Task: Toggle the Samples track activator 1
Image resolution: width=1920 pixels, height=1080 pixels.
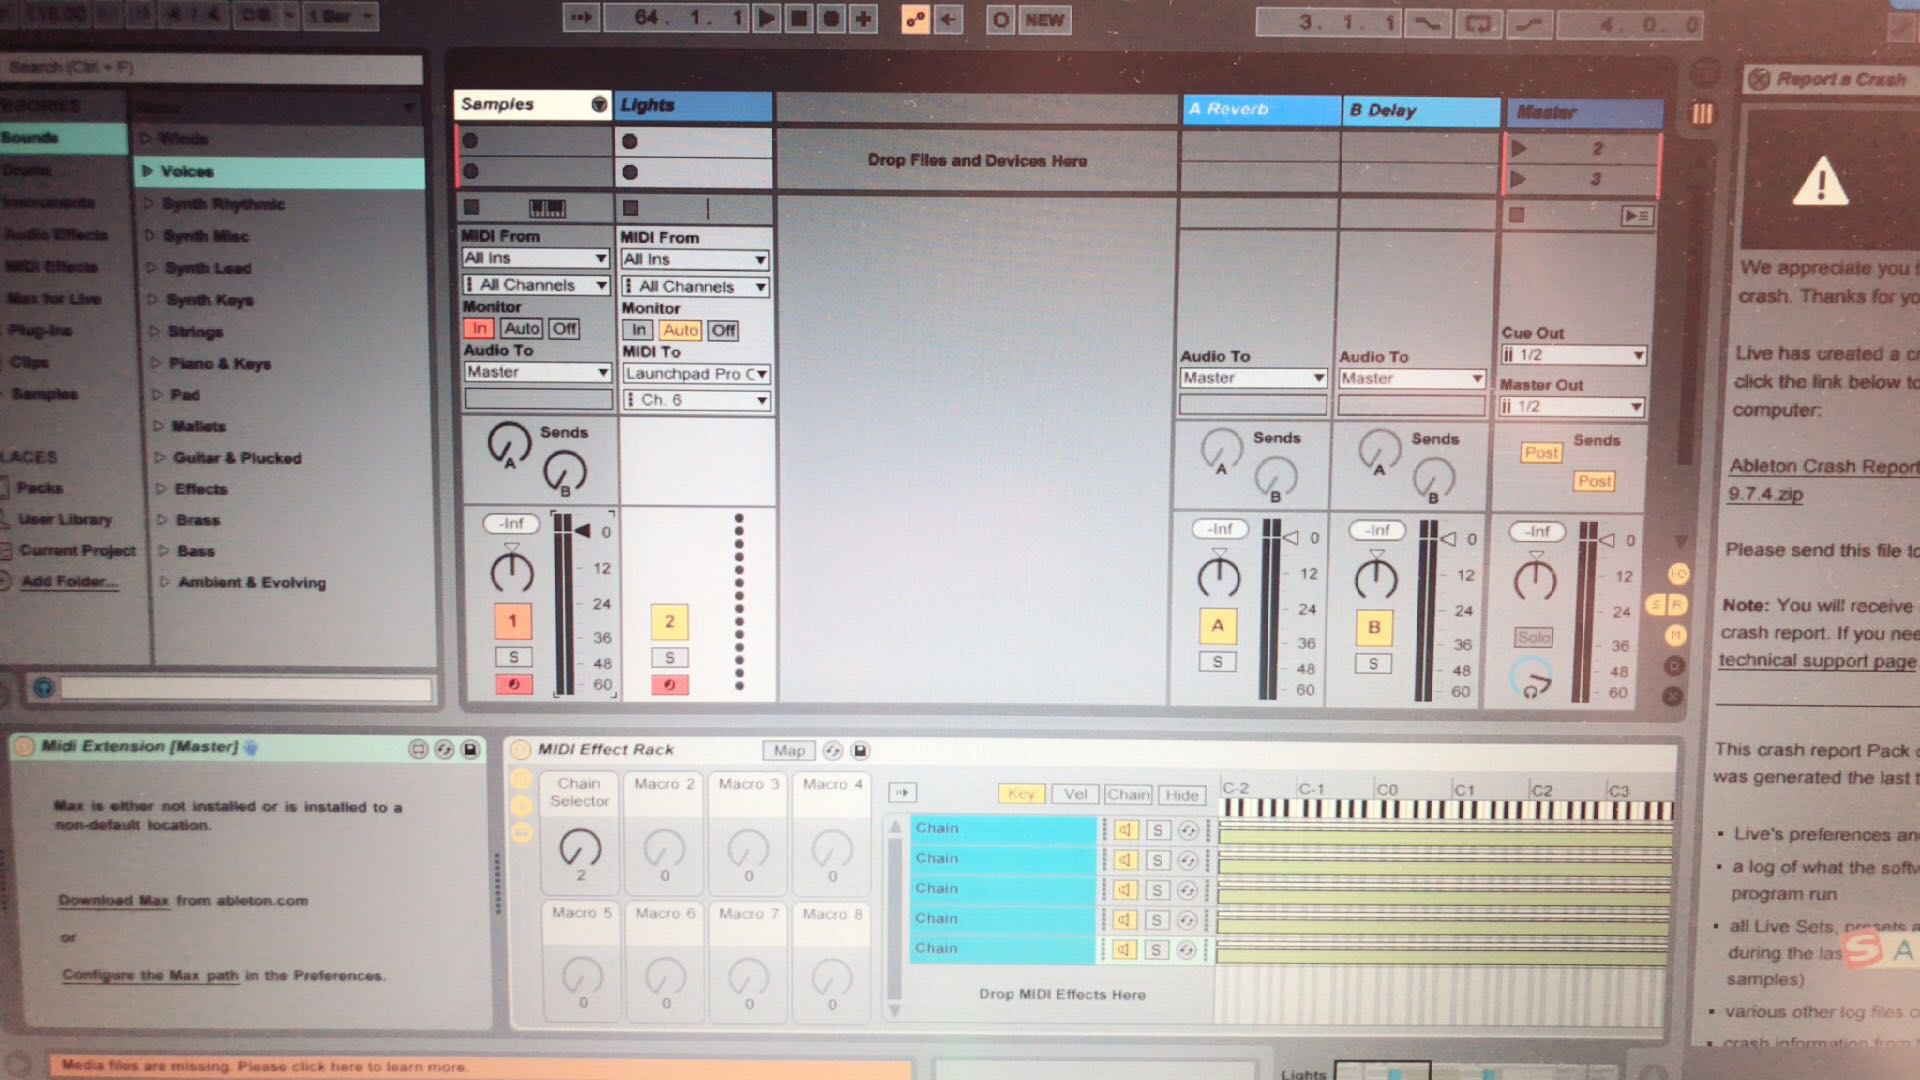Action: 513,621
